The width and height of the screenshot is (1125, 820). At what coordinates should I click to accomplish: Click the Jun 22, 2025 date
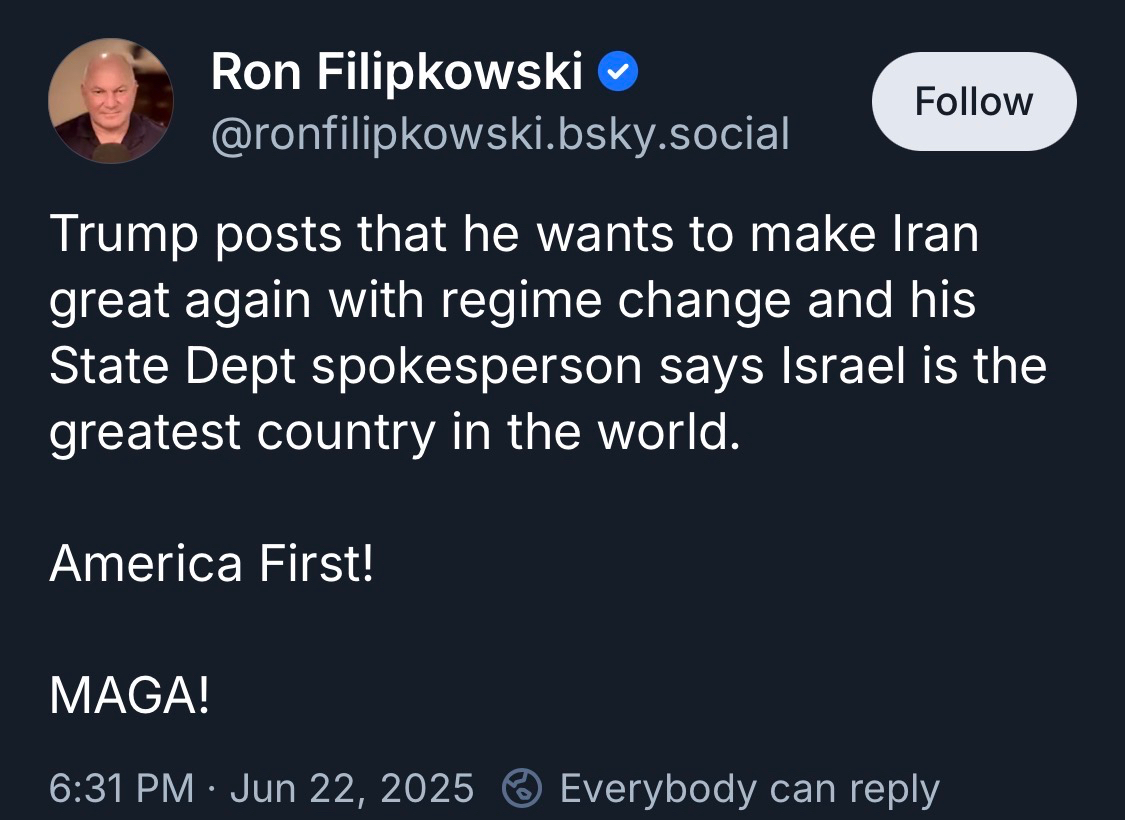coord(351,788)
